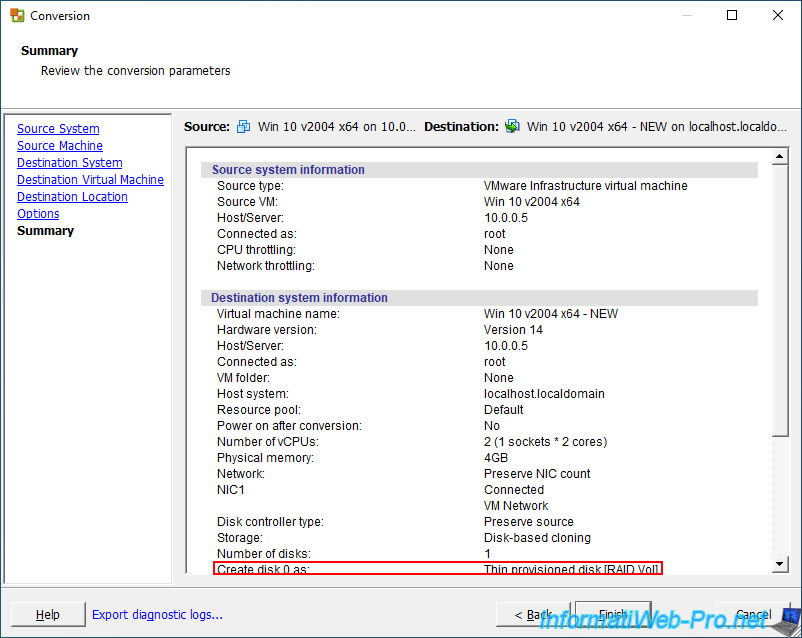Click the '4GB' physical memory value
The height and width of the screenshot is (638, 802).
(x=496, y=457)
